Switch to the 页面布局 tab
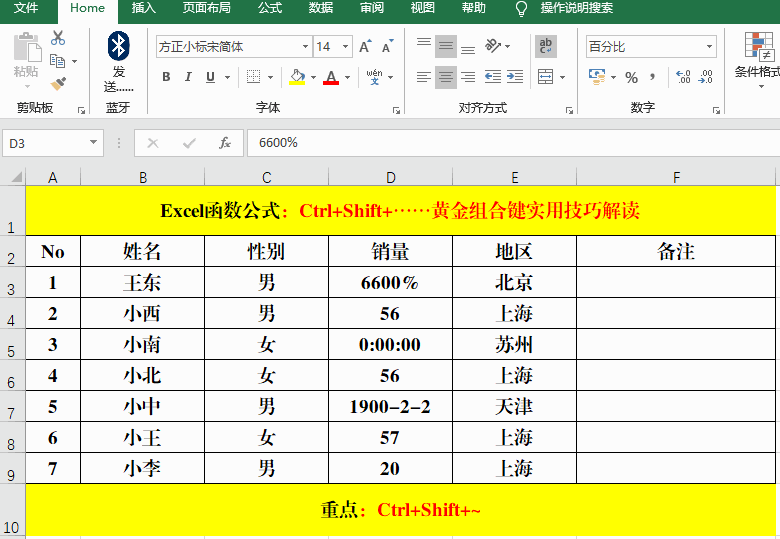The width and height of the screenshot is (780, 539). (206, 8)
